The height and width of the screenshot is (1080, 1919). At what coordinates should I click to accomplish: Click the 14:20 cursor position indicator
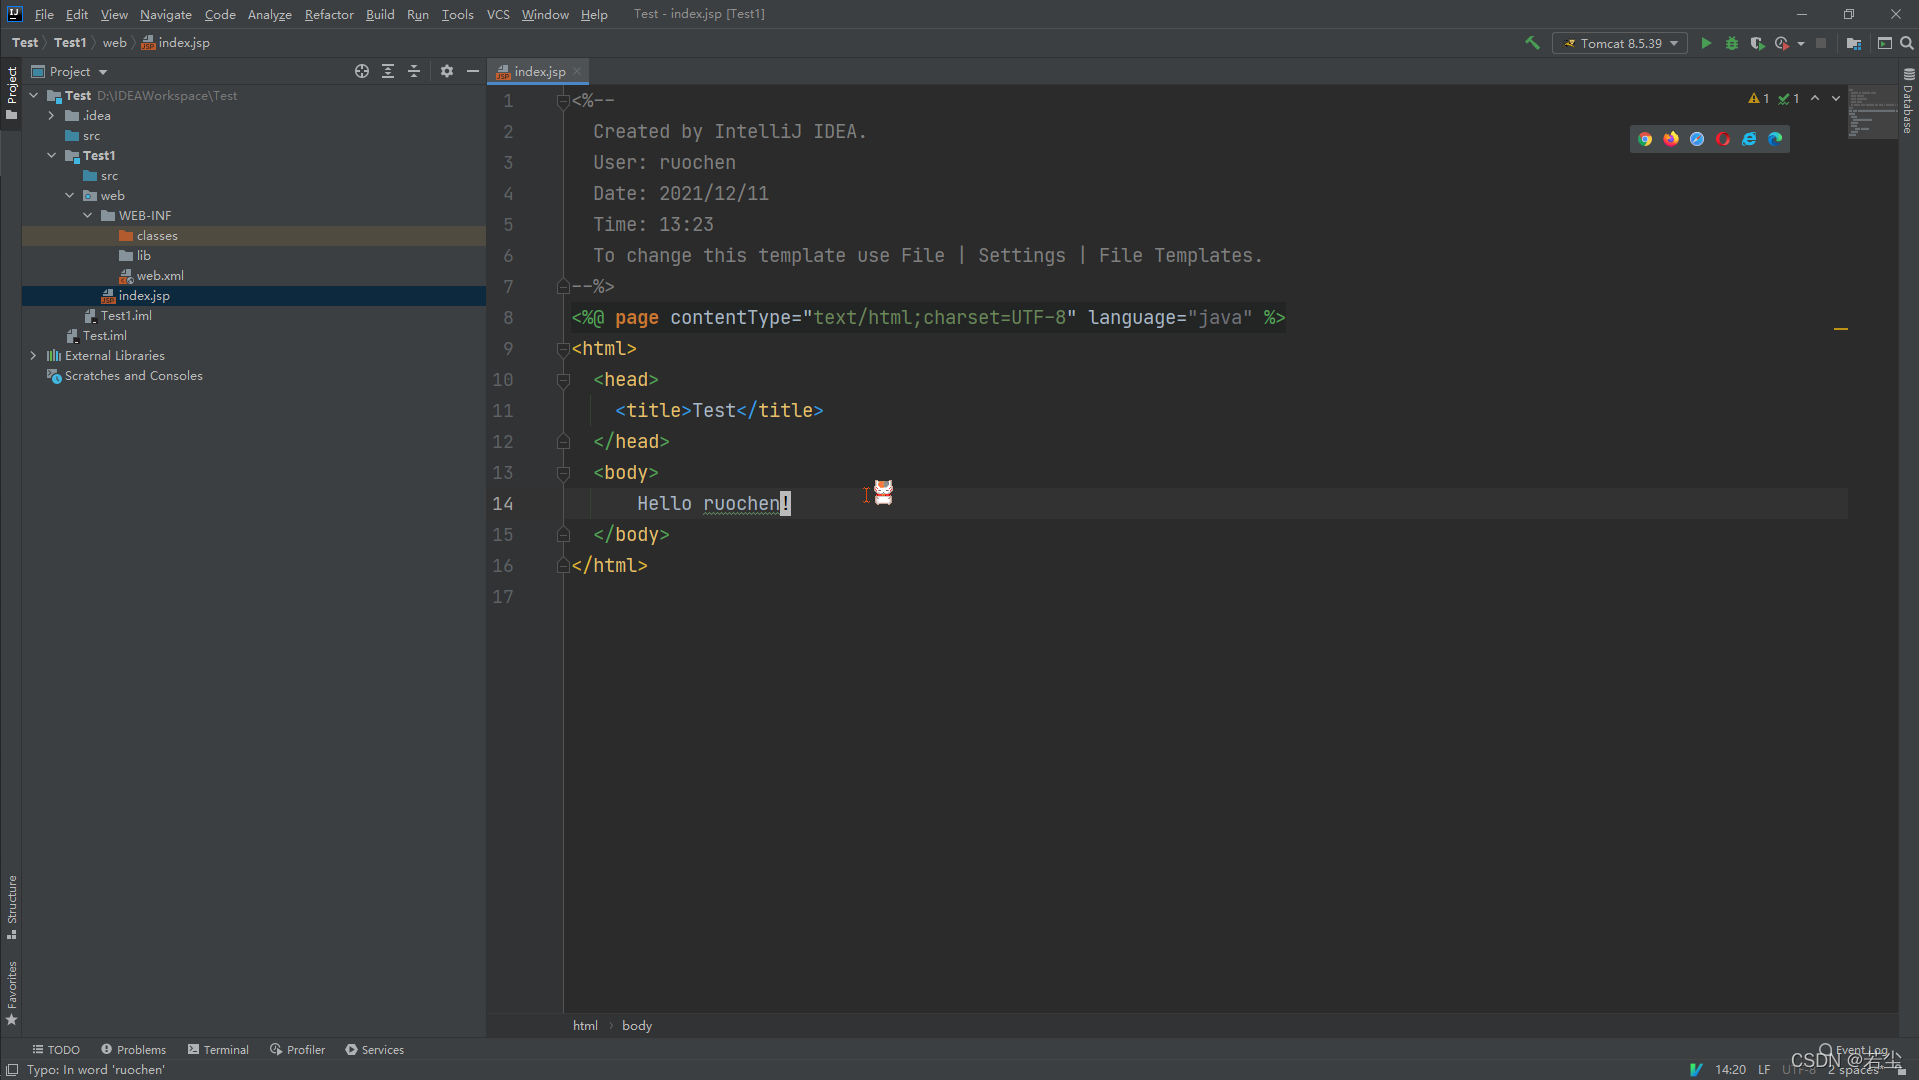(1731, 1069)
